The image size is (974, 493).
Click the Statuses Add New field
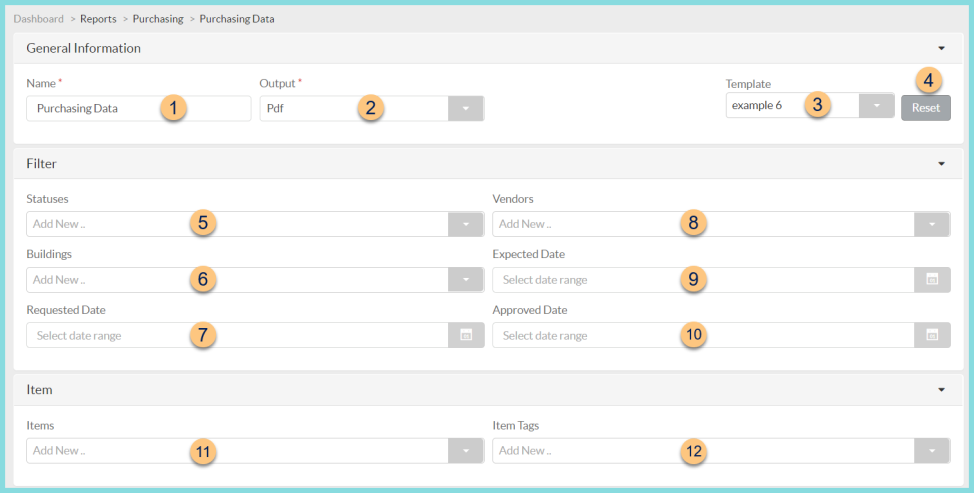coord(237,224)
